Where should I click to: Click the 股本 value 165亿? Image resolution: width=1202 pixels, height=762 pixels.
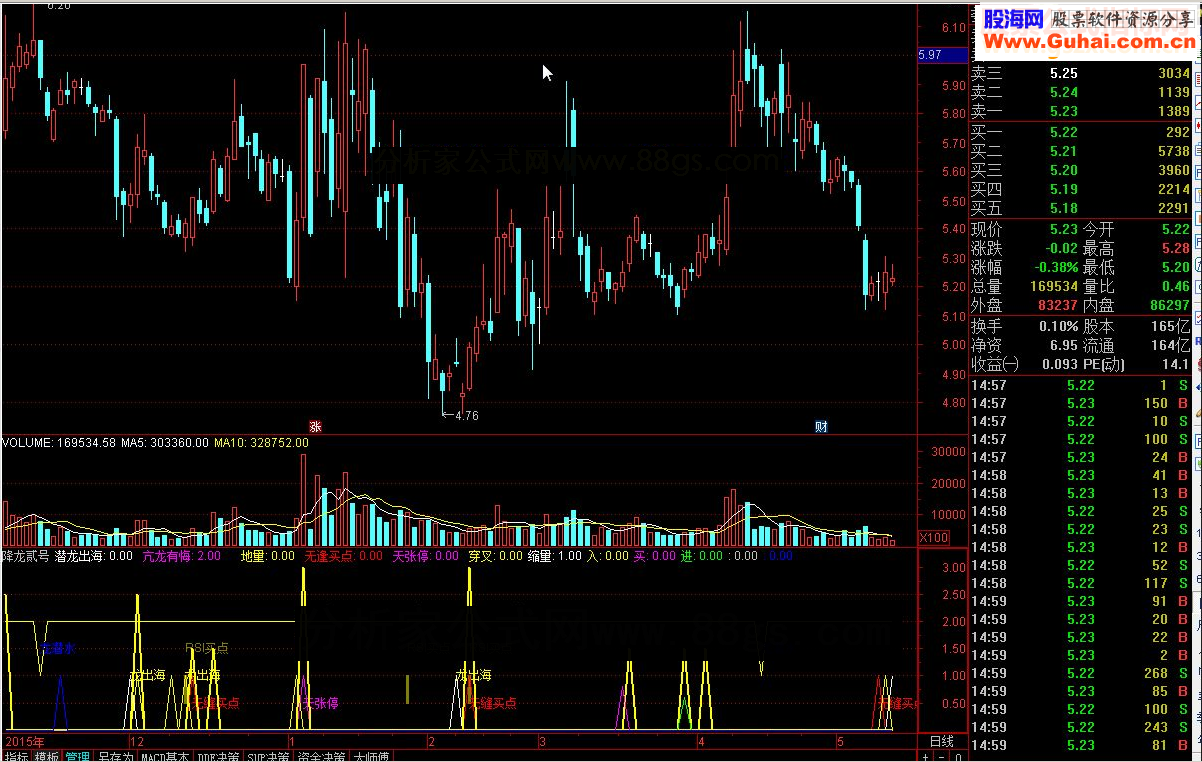(1171, 326)
